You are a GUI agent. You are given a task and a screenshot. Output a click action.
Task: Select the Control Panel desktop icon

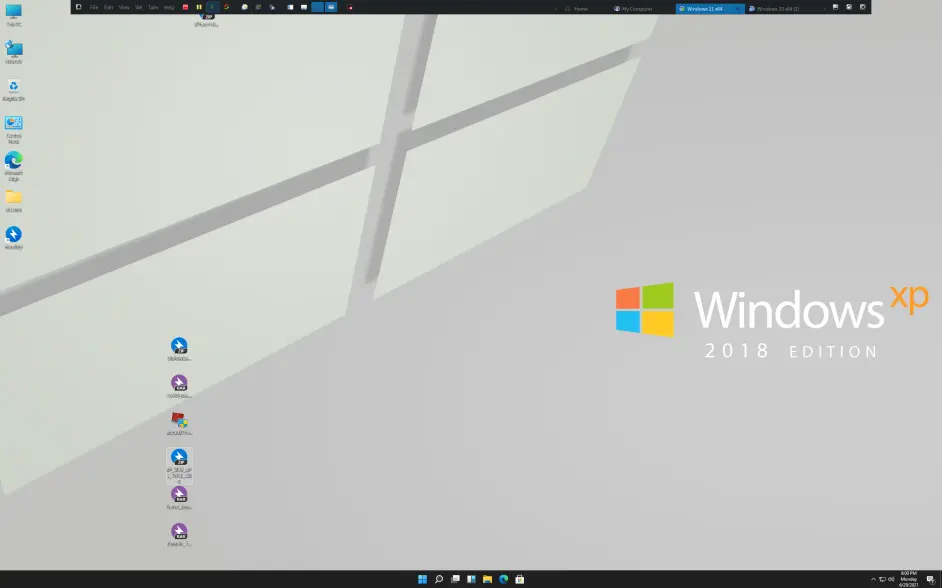(x=13, y=129)
